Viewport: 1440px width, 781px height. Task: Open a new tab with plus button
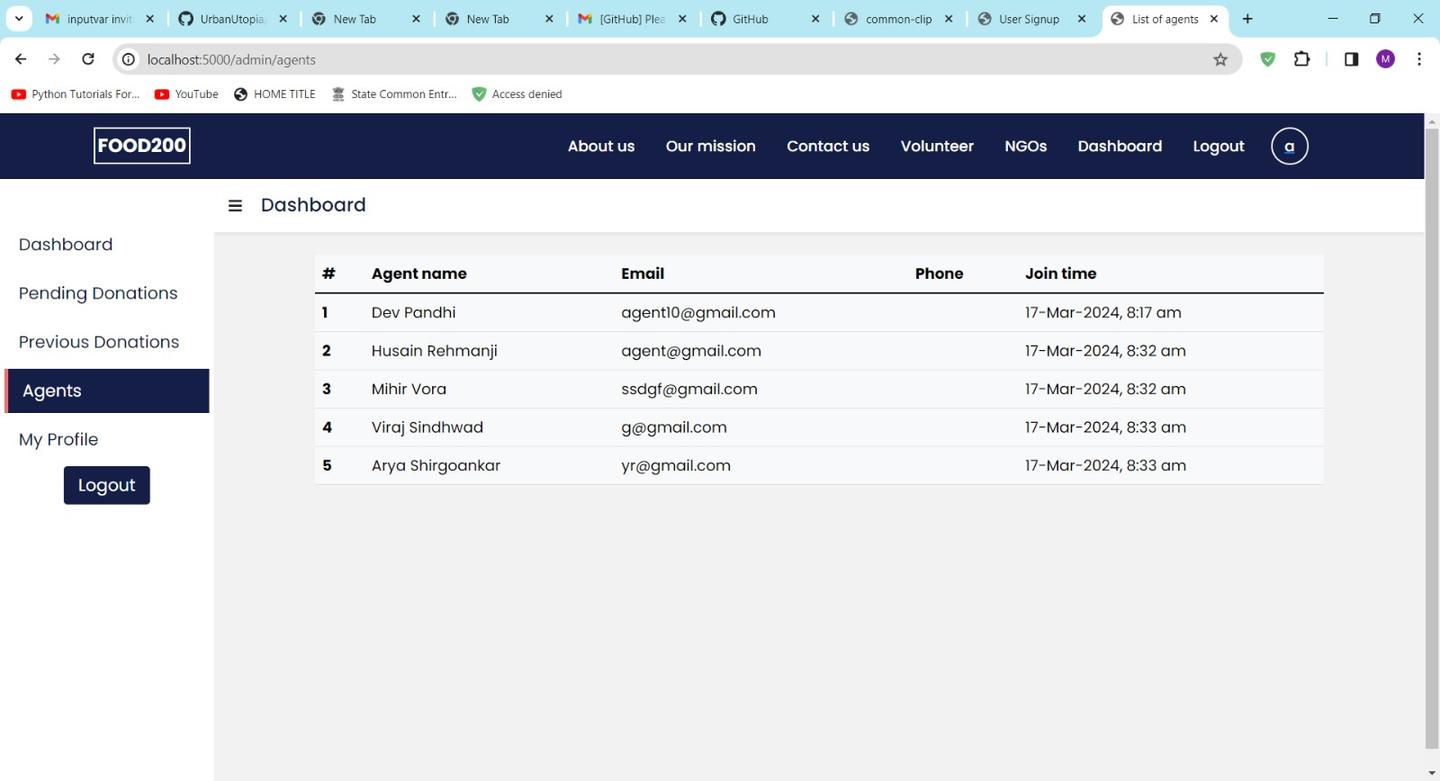[1247, 19]
